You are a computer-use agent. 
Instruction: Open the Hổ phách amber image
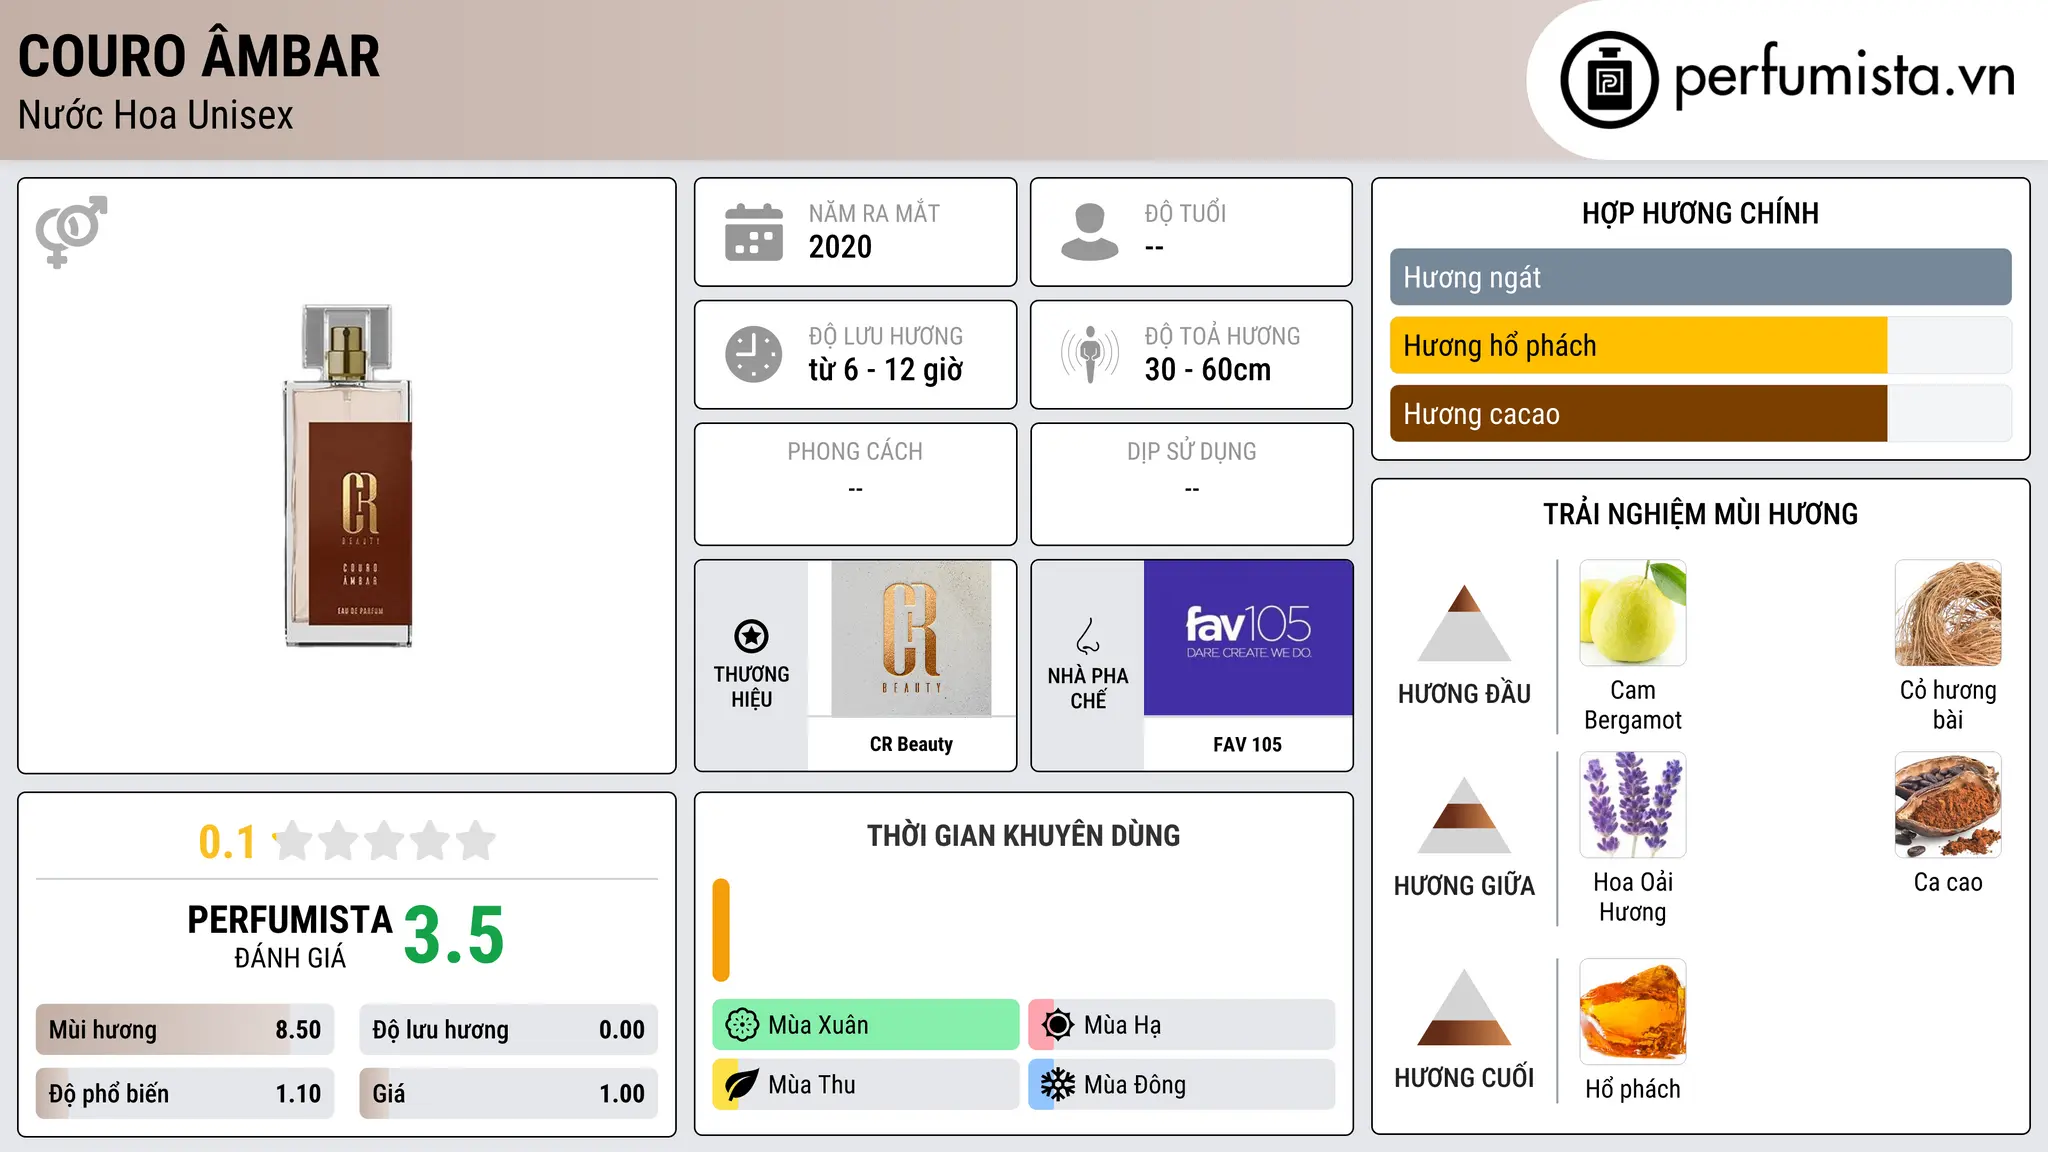(1633, 1011)
